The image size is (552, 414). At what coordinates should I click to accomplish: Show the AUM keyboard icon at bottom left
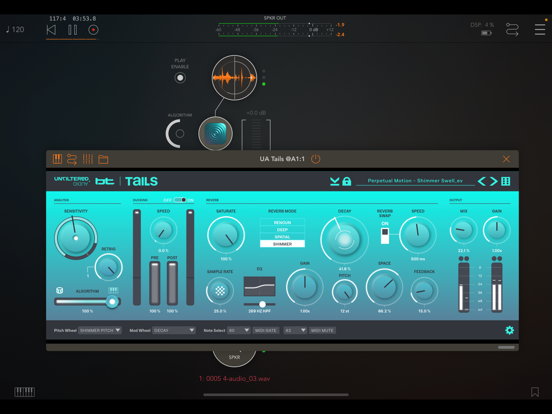(24, 392)
